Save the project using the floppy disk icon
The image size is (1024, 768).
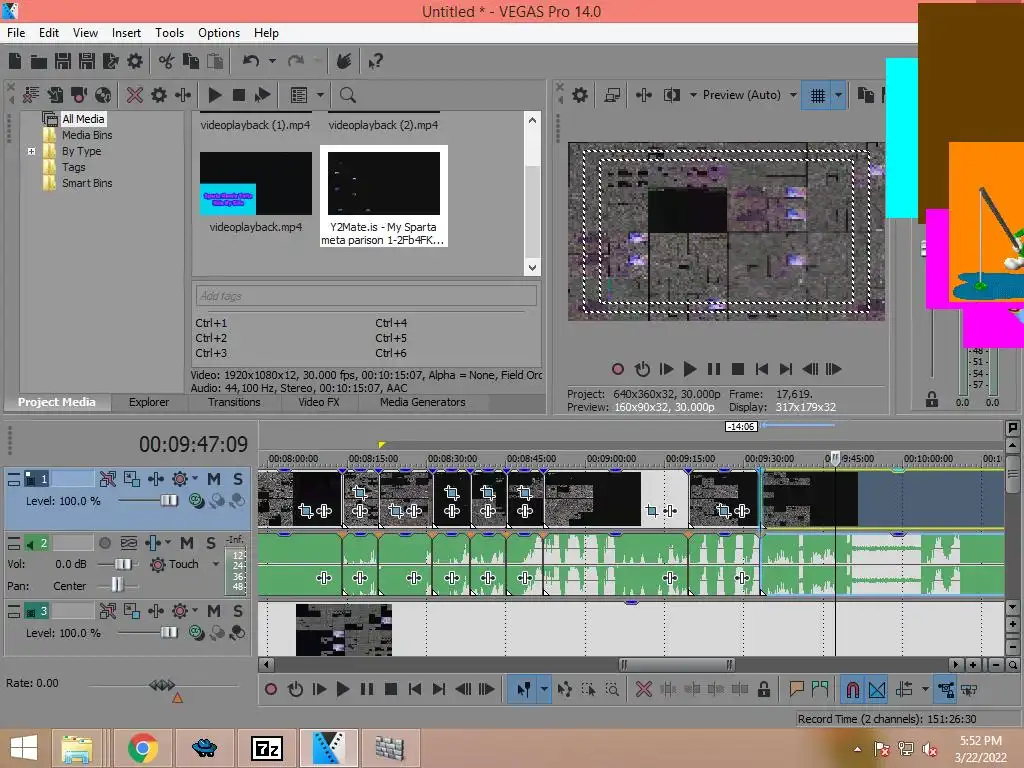(63, 61)
